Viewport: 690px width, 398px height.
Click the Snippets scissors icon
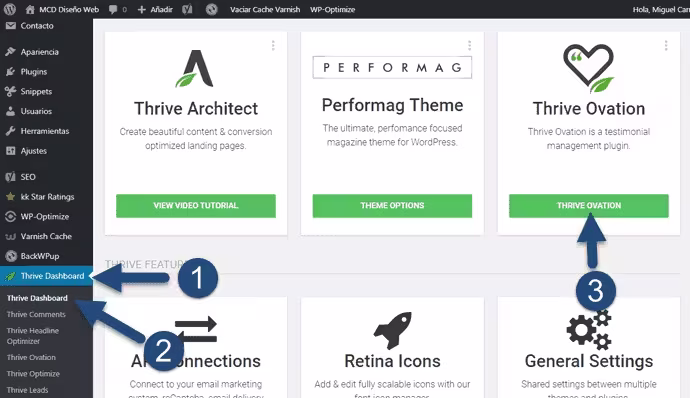(x=11, y=92)
